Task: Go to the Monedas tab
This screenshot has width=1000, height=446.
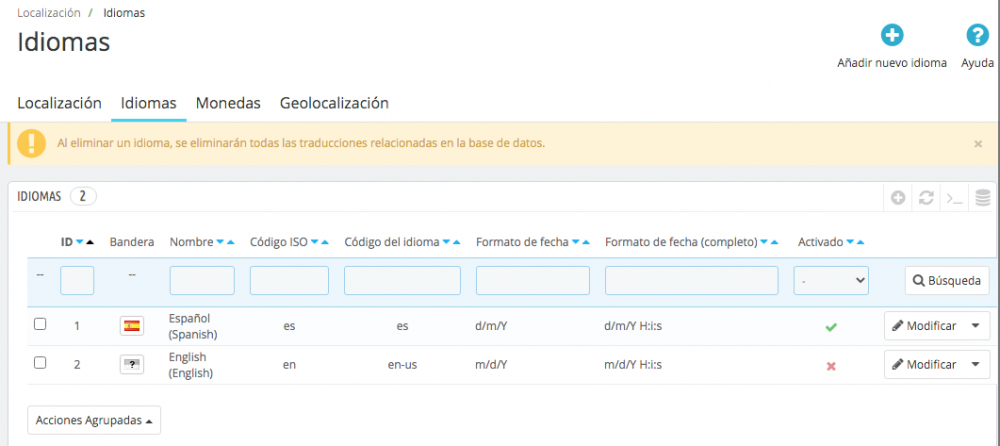Action: [x=228, y=103]
